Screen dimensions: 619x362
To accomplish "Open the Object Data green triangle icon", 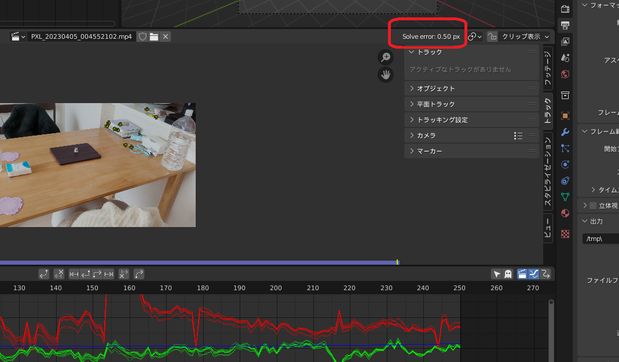I will click(565, 197).
